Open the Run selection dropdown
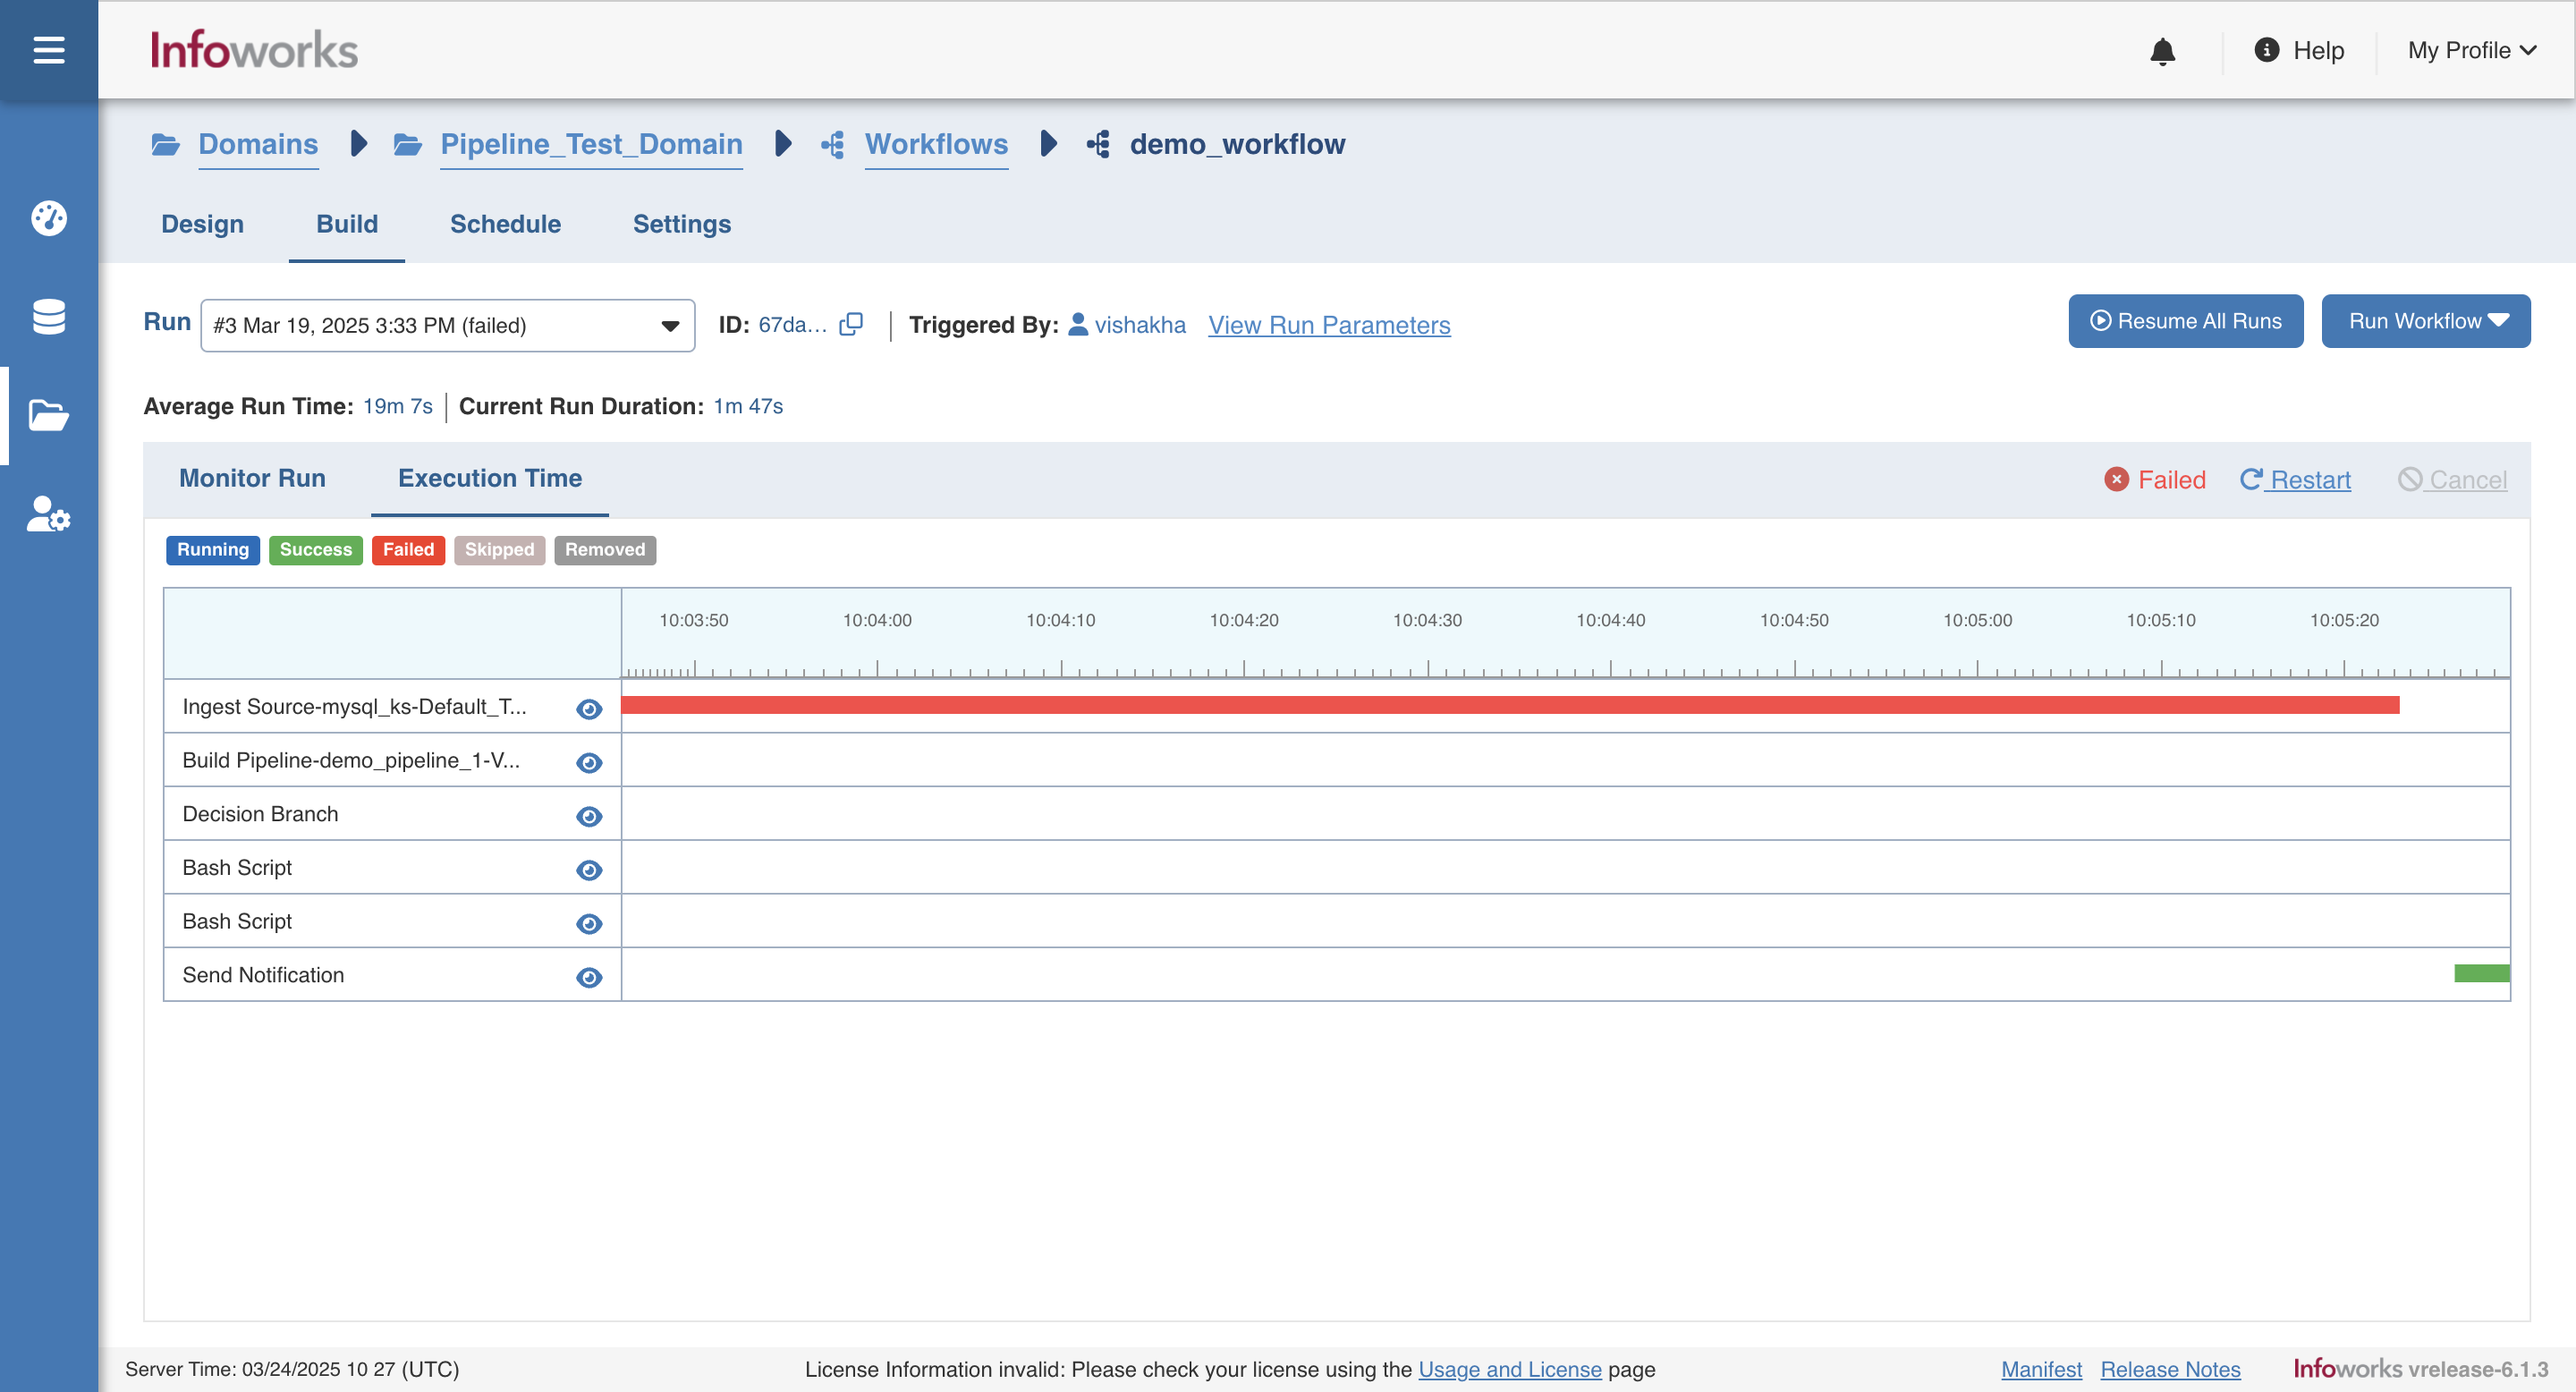This screenshot has width=2576, height=1392. point(448,325)
